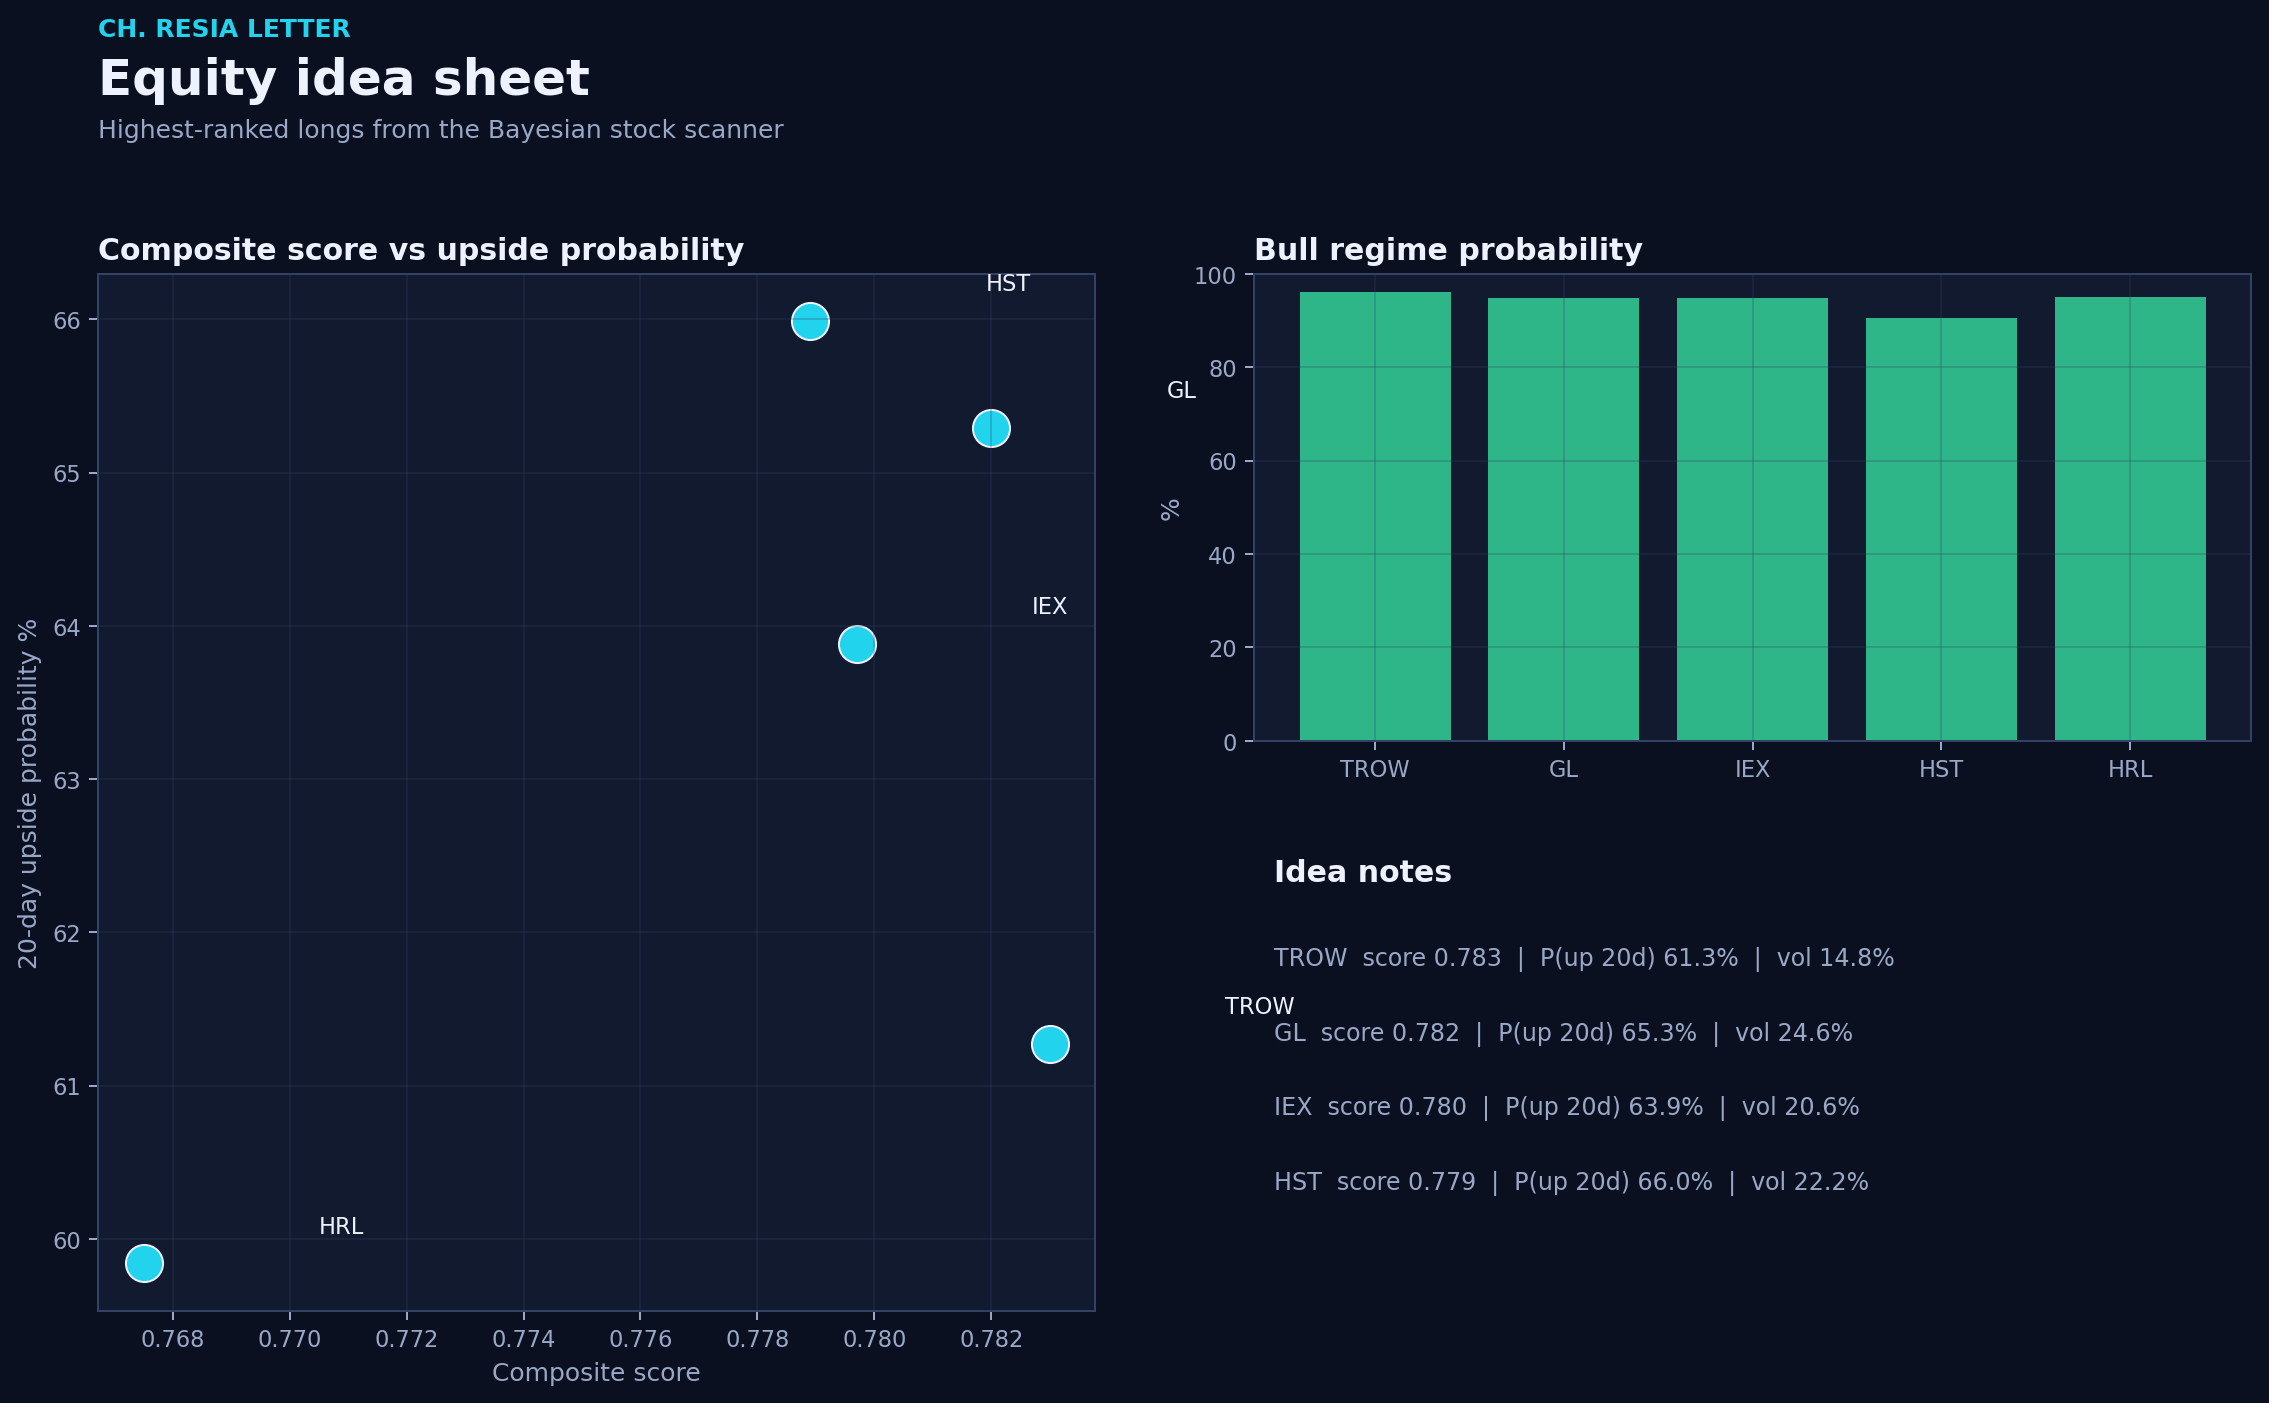Click the 20-day upside probability % axis label
This screenshot has width=2269, height=1403.
(x=28, y=793)
